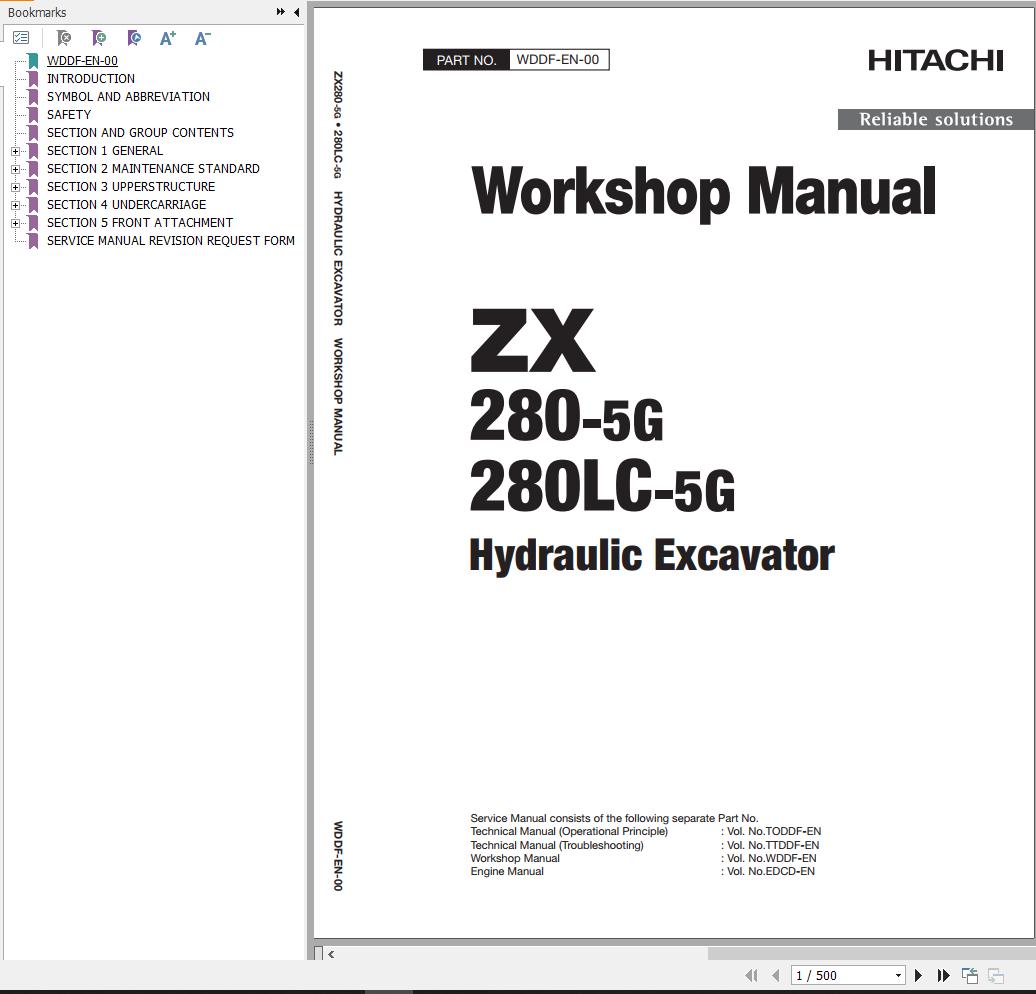Click the Bookmarks panel title
The image size is (1036, 994).
(x=37, y=13)
